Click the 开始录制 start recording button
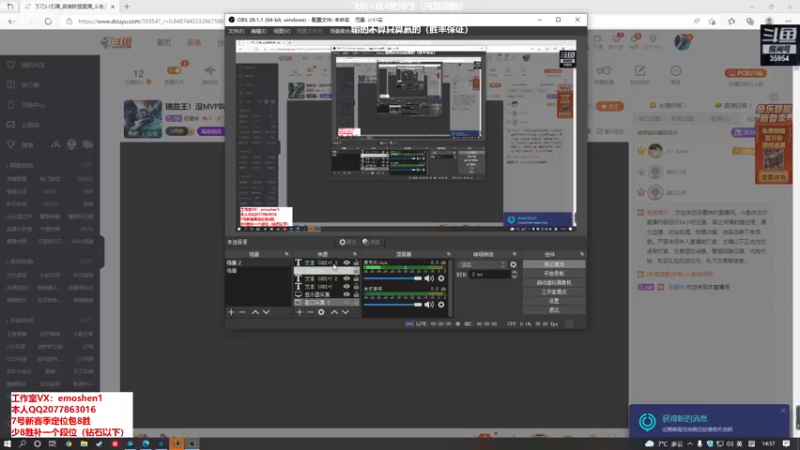Screen dimensions: 800x450 554,273
